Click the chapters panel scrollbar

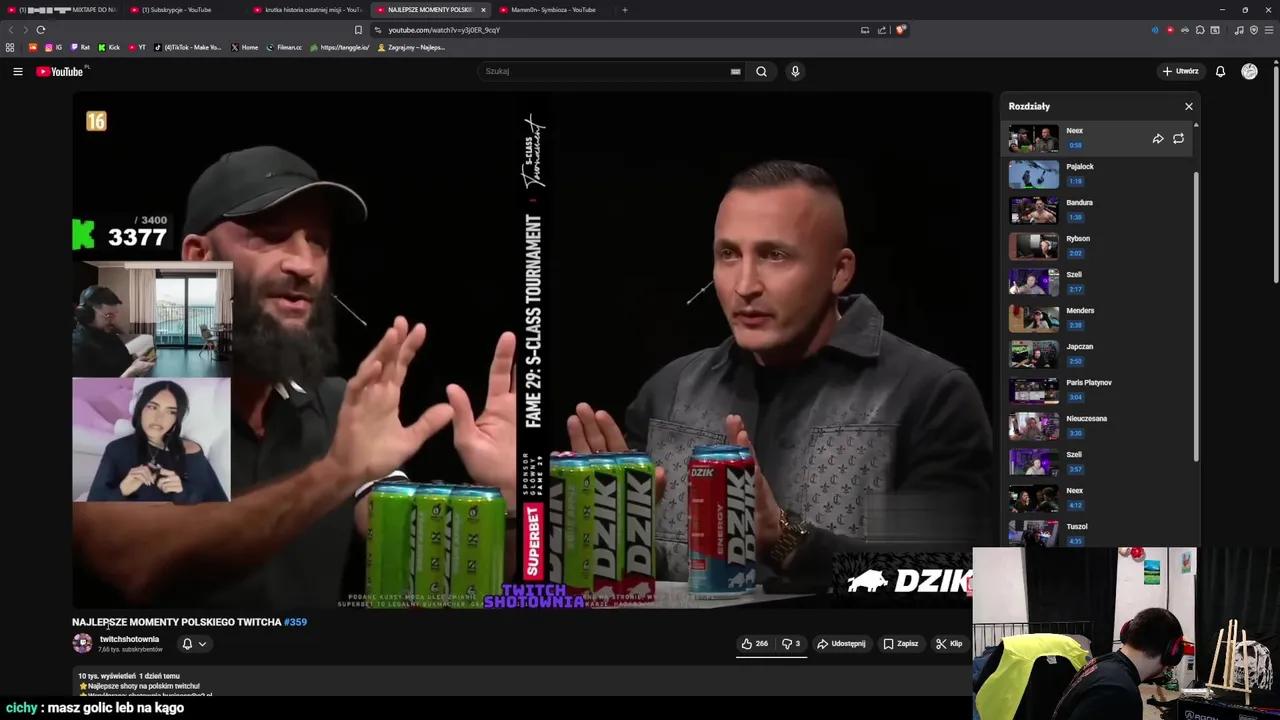[1196, 315]
